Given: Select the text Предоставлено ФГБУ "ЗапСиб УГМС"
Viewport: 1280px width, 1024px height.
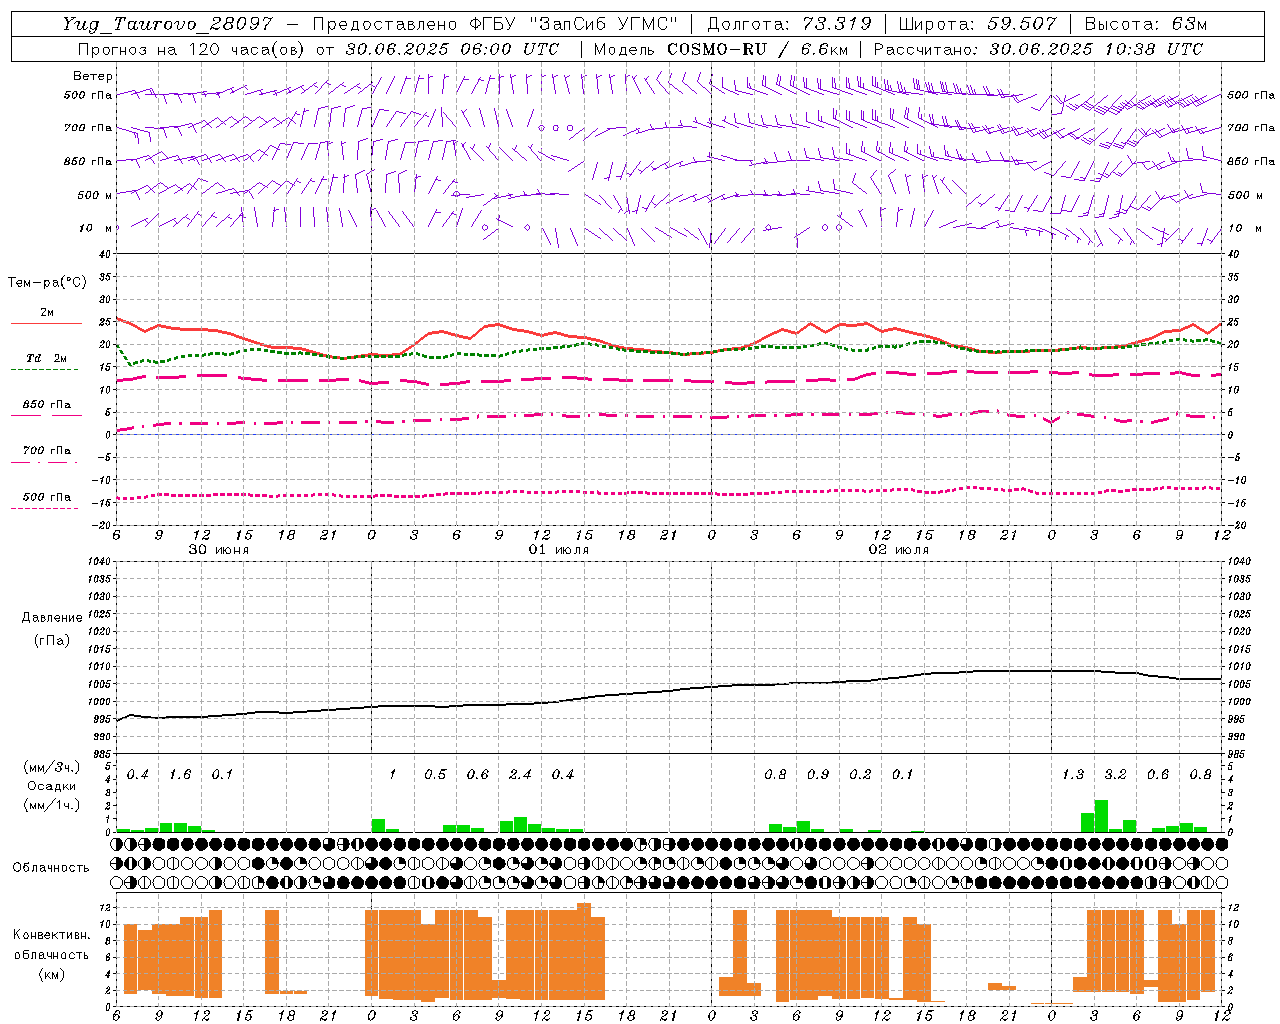Looking at the screenshot, I should [495, 24].
